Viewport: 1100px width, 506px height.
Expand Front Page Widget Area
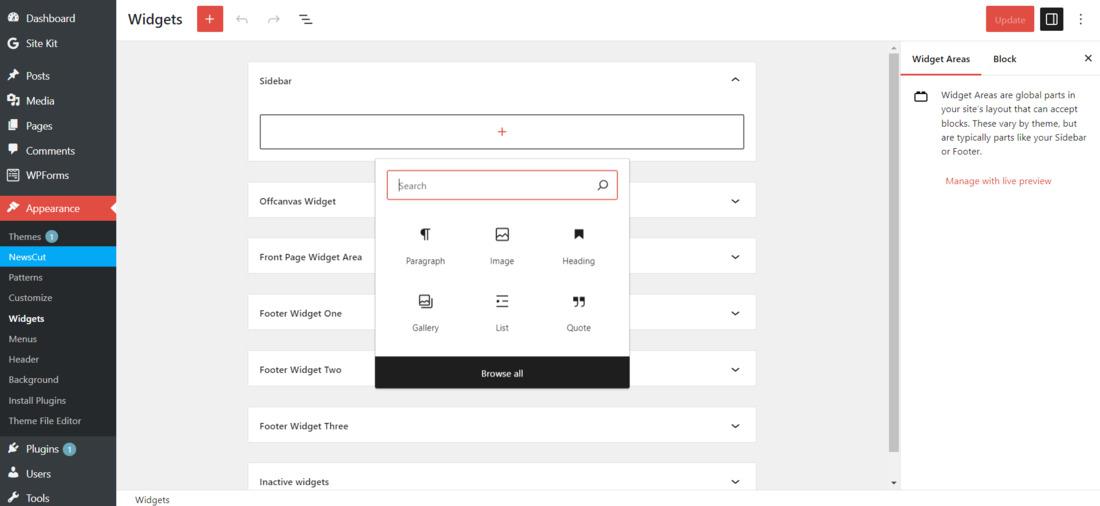(735, 257)
